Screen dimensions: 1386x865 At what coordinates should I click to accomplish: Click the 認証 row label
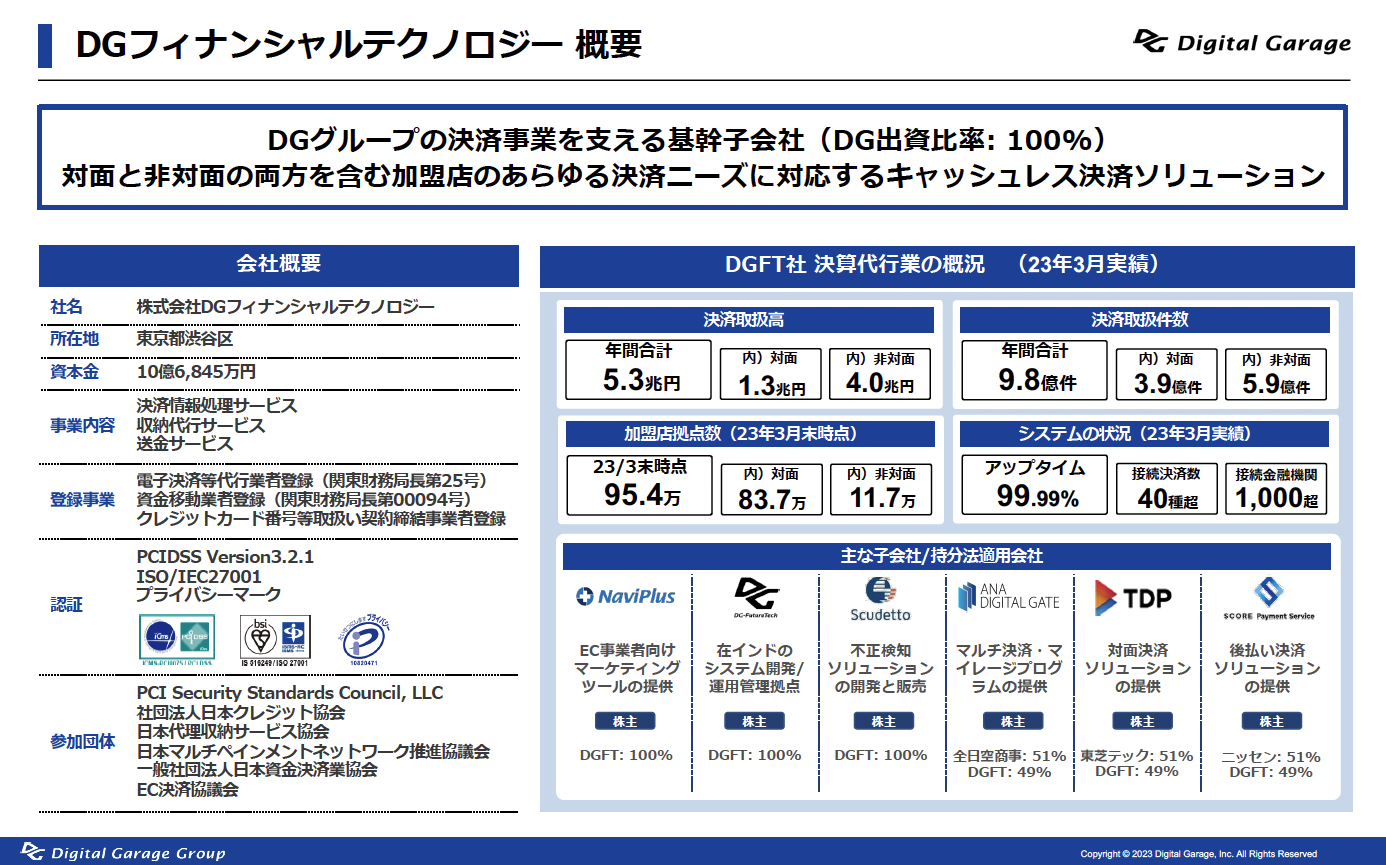tap(67, 605)
